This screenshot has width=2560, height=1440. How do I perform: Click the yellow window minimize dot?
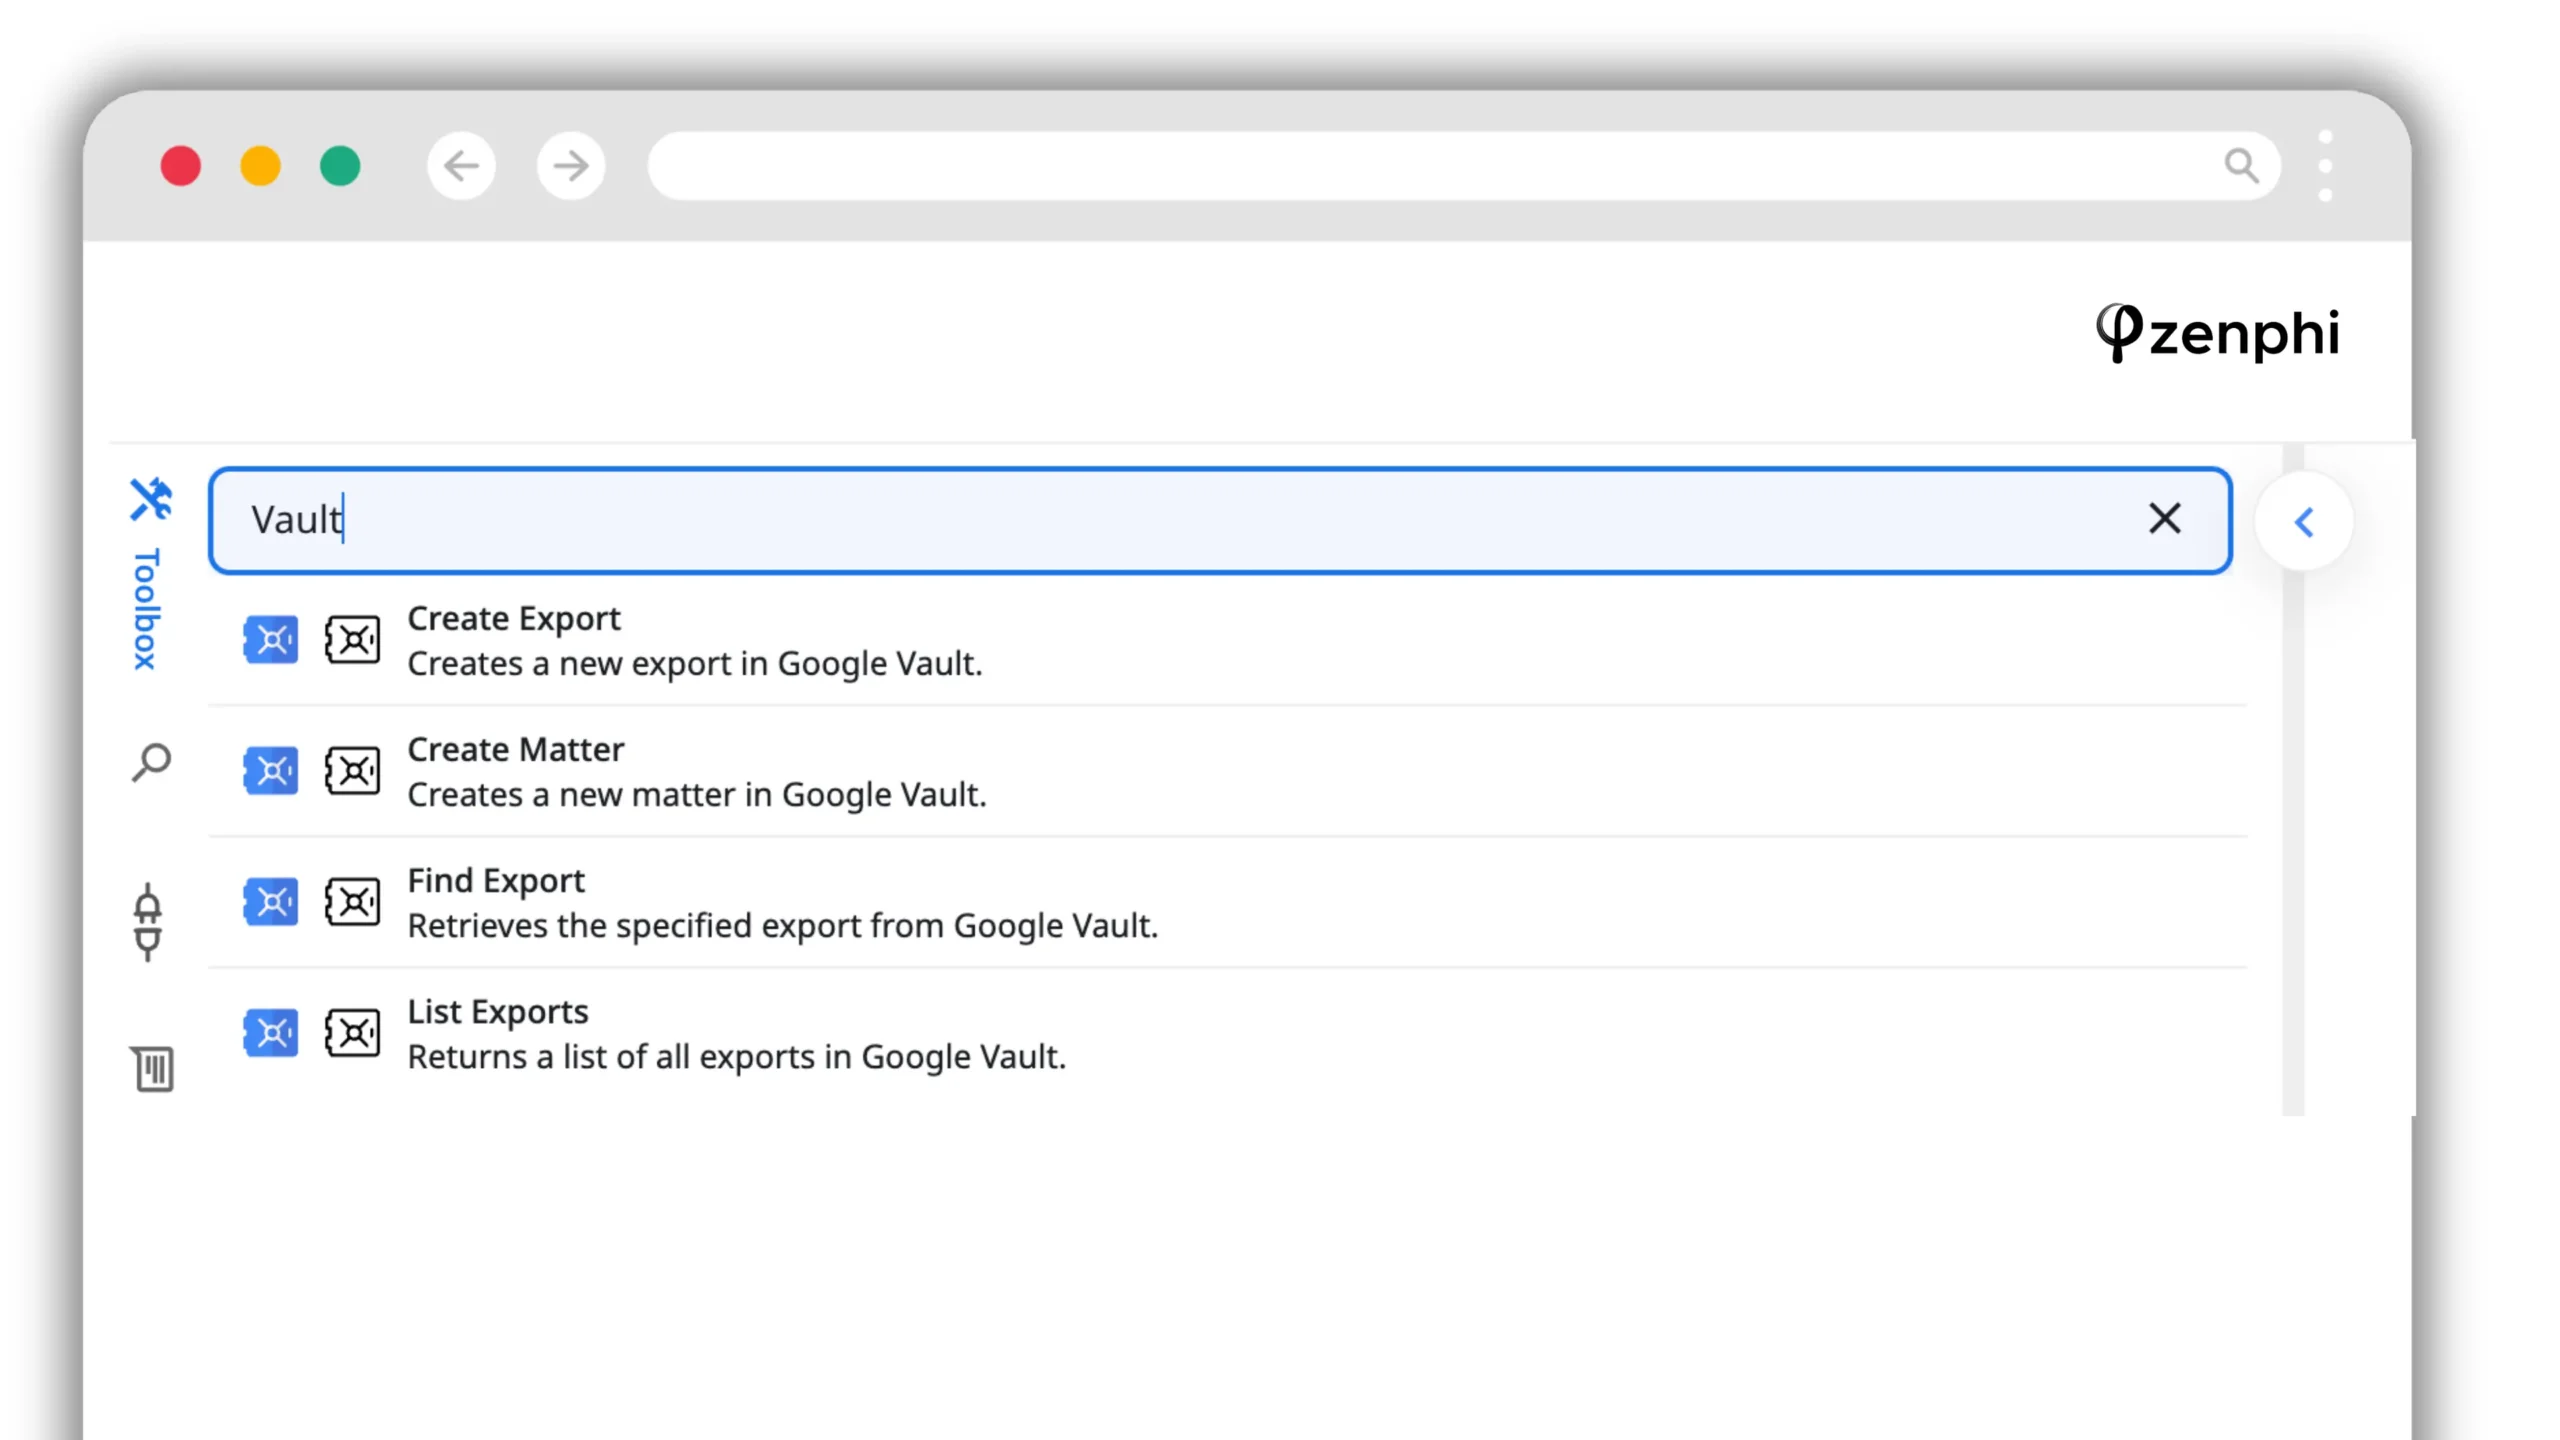pyautogui.click(x=260, y=166)
